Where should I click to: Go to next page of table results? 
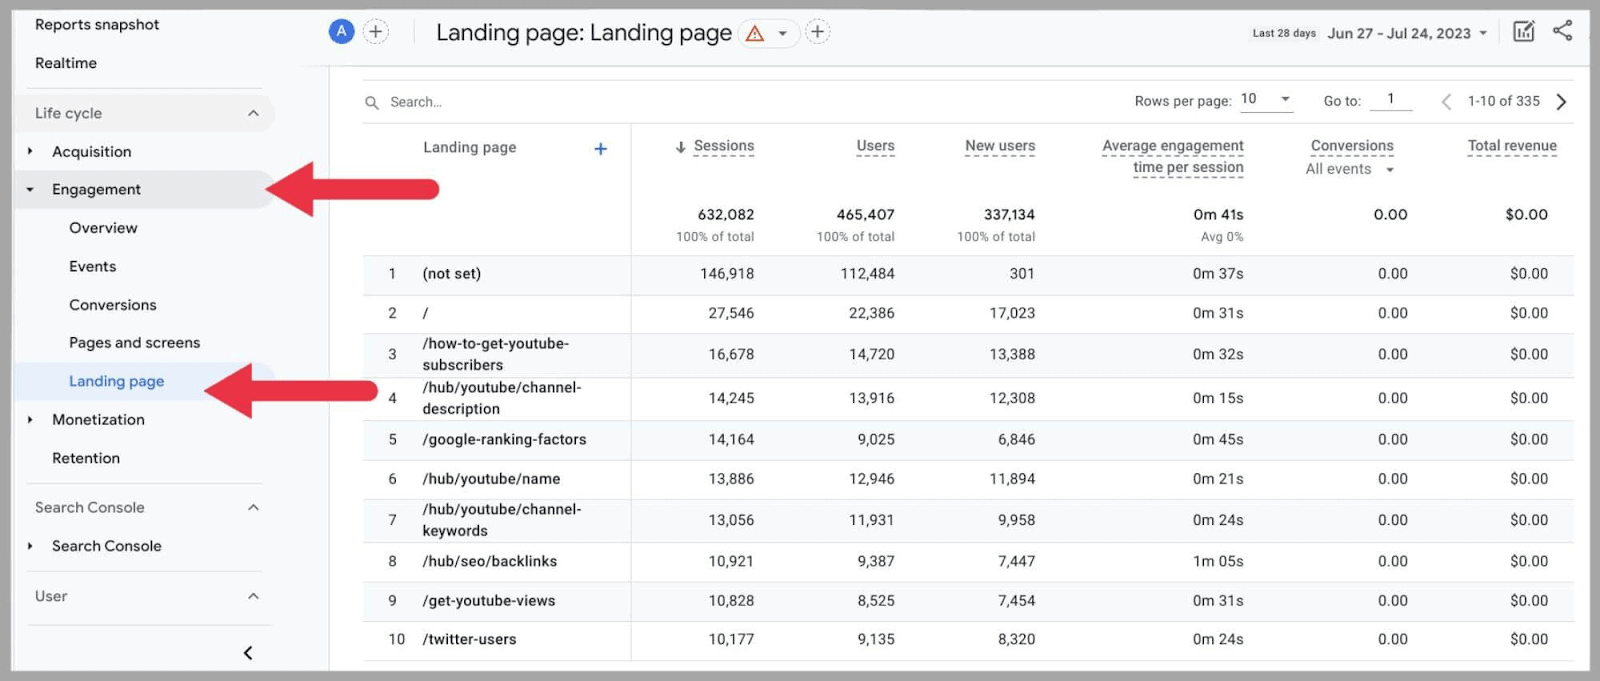(x=1561, y=101)
